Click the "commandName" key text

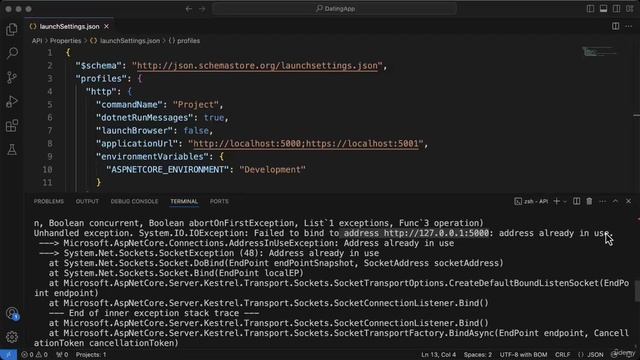[129, 104]
